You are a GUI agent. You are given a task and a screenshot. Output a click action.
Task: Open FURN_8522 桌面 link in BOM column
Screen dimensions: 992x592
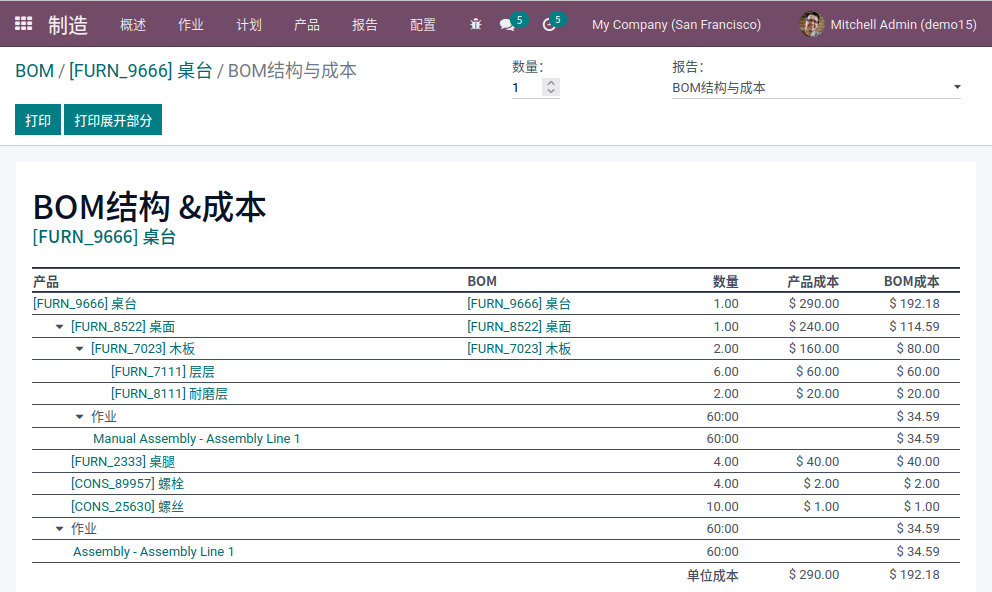pyautogui.click(x=519, y=327)
